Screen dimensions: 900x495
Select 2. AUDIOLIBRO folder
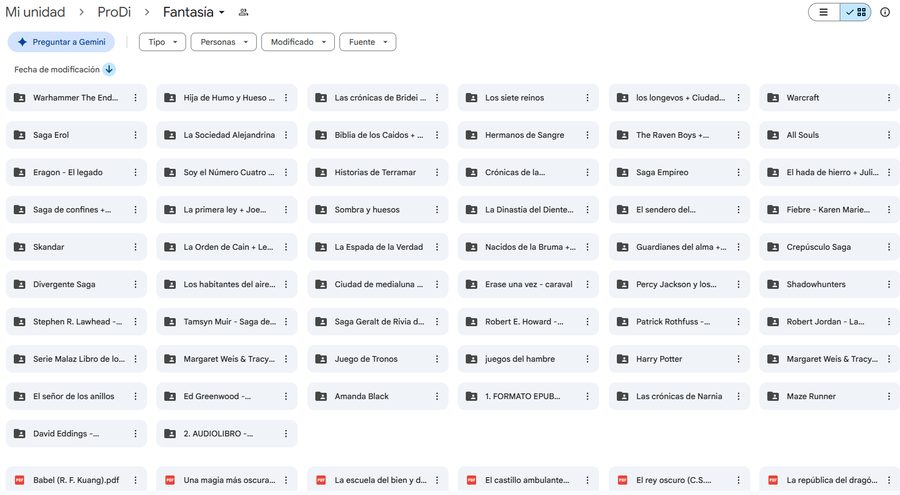[x=227, y=434]
